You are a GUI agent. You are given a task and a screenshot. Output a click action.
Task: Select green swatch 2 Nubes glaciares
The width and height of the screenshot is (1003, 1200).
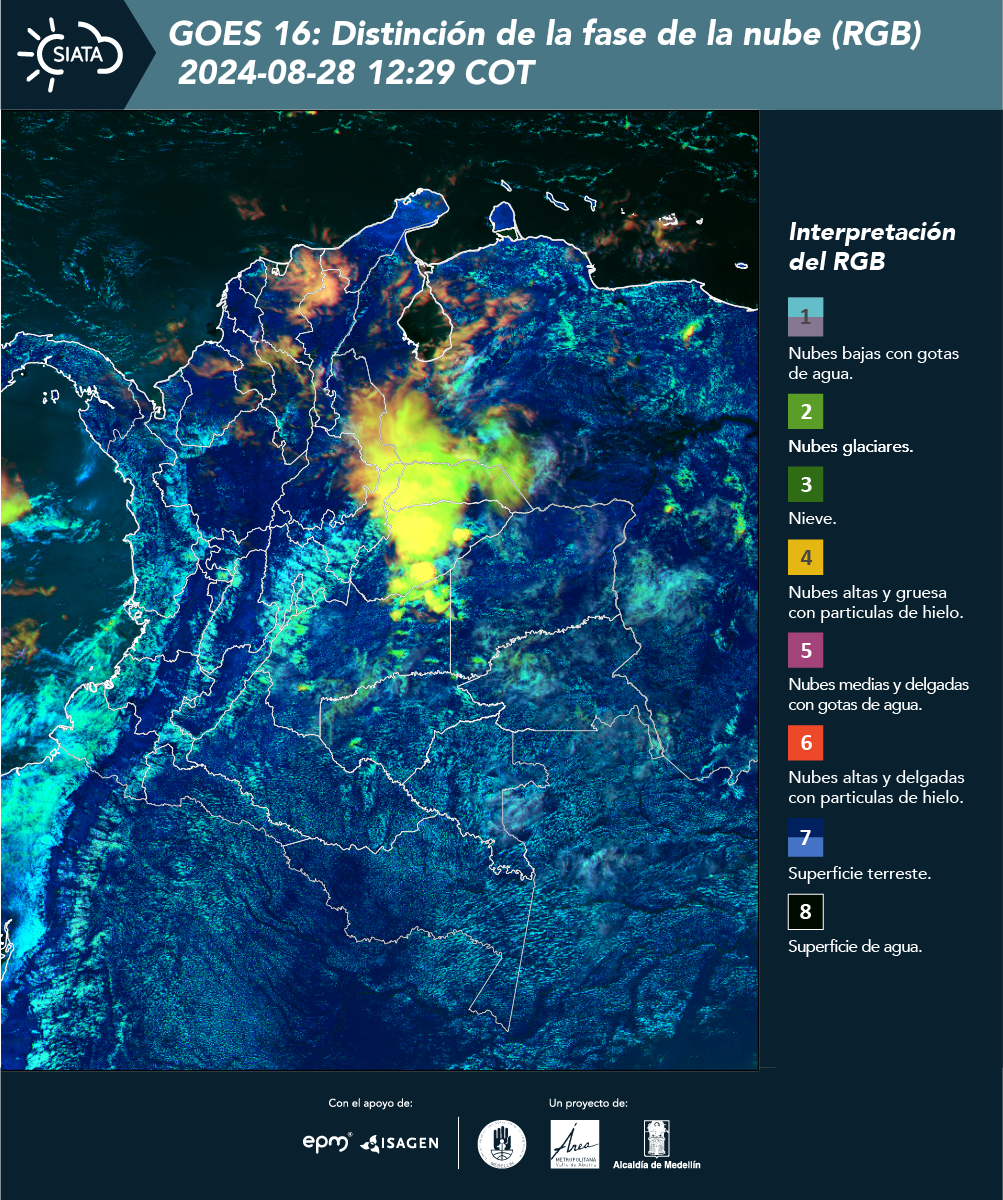point(805,411)
